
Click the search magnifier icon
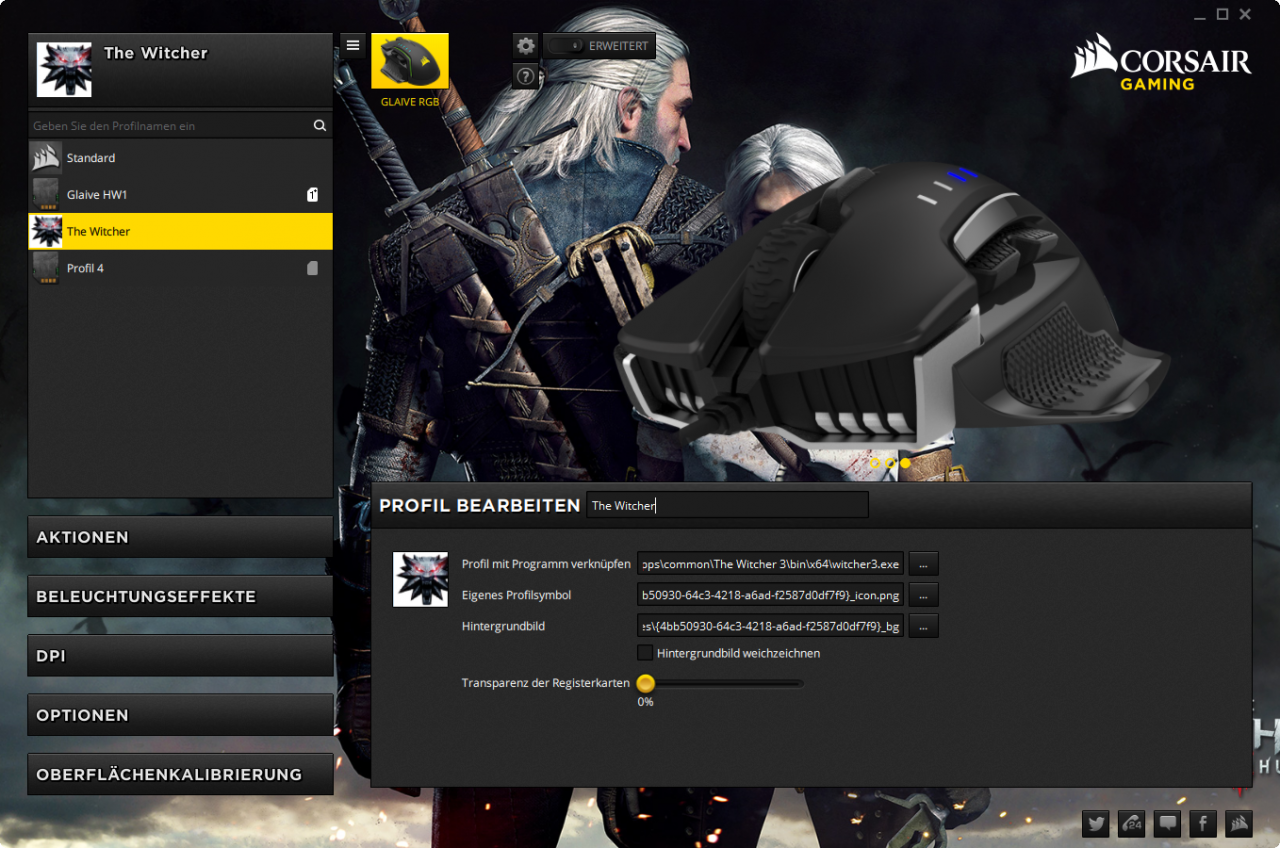pyautogui.click(x=320, y=126)
